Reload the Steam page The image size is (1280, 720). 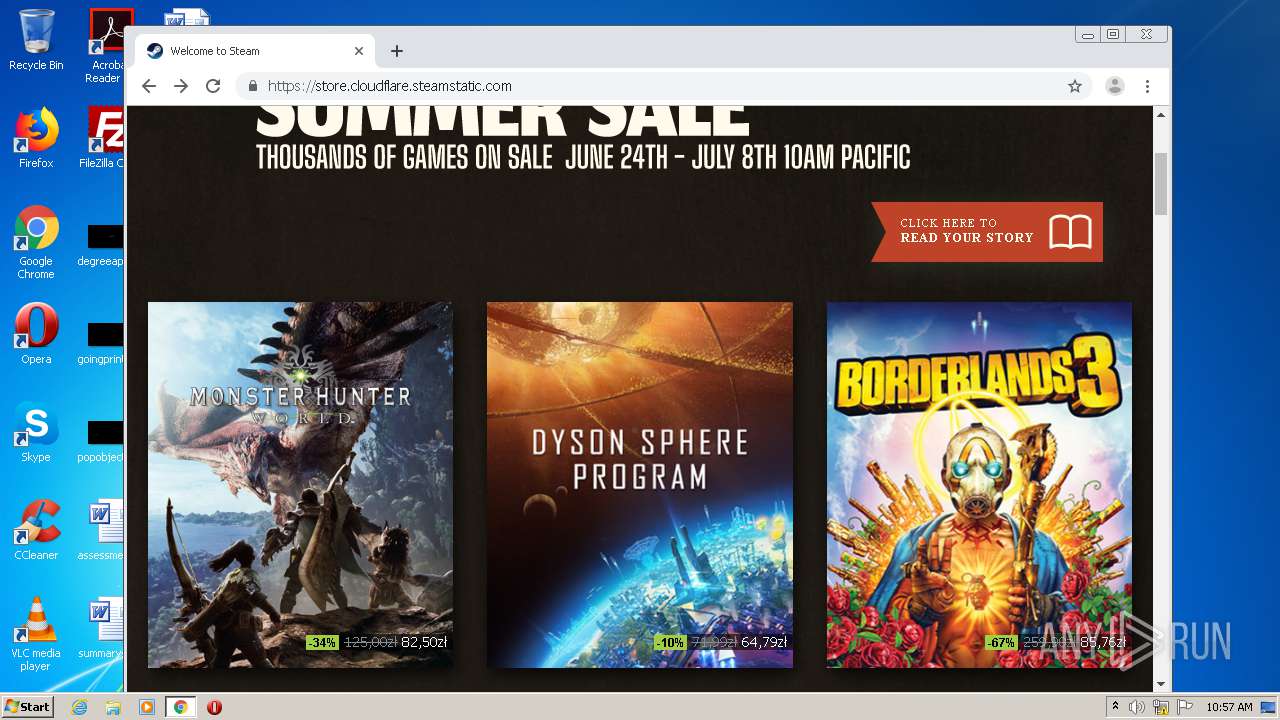(x=213, y=86)
